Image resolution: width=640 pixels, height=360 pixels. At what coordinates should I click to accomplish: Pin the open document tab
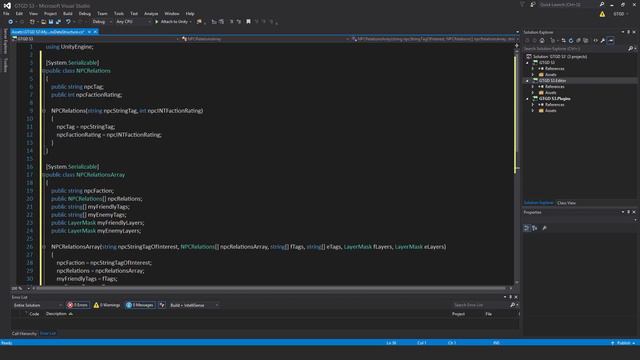coord(89,32)
